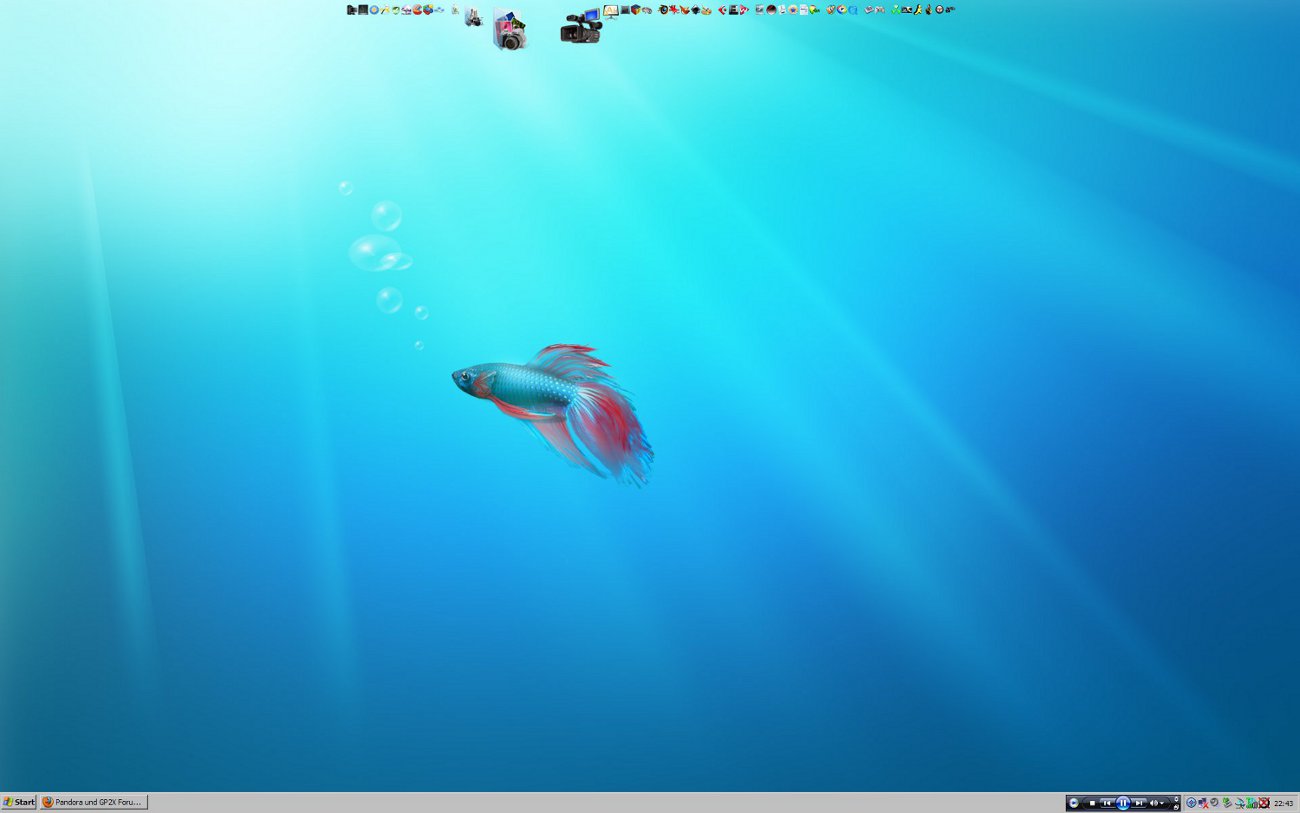1300x813 pixels.
Task: Switch to Pandora und GP2X Forum window
Action: tap(94, 802)
